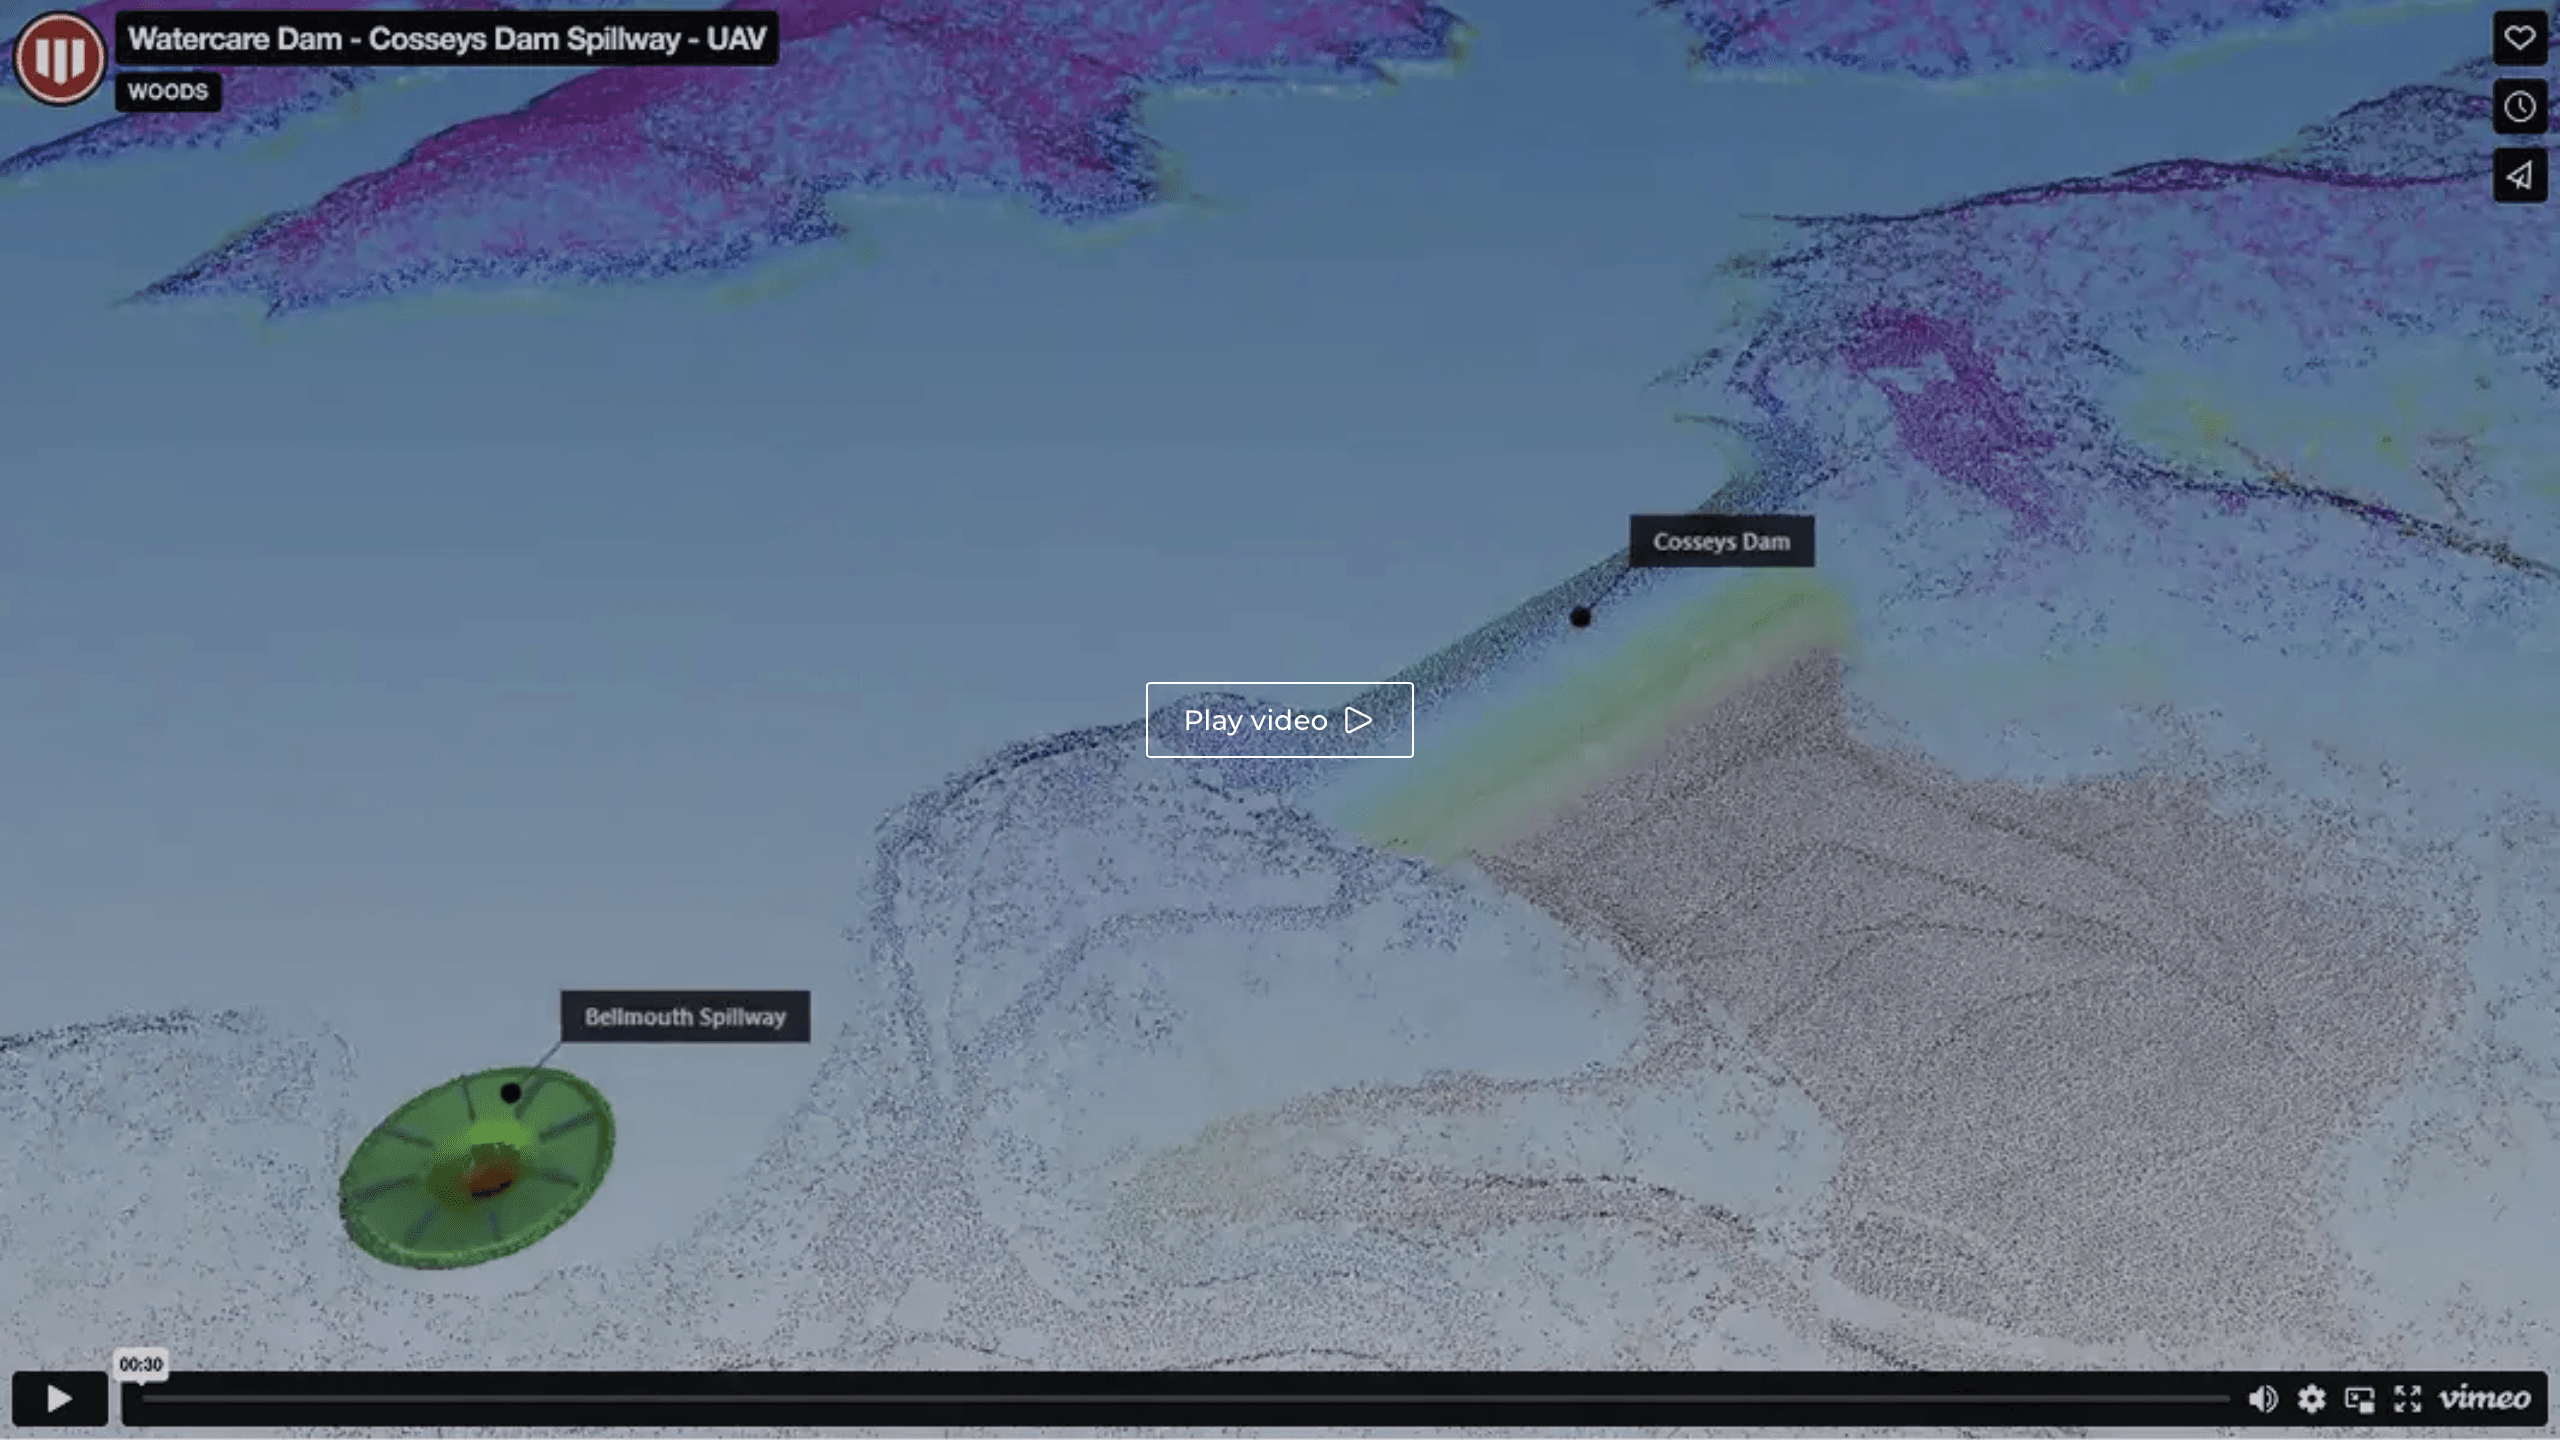Click the Bellmouth Spillway label
2560x1440 pixels.
[685, 1017]
